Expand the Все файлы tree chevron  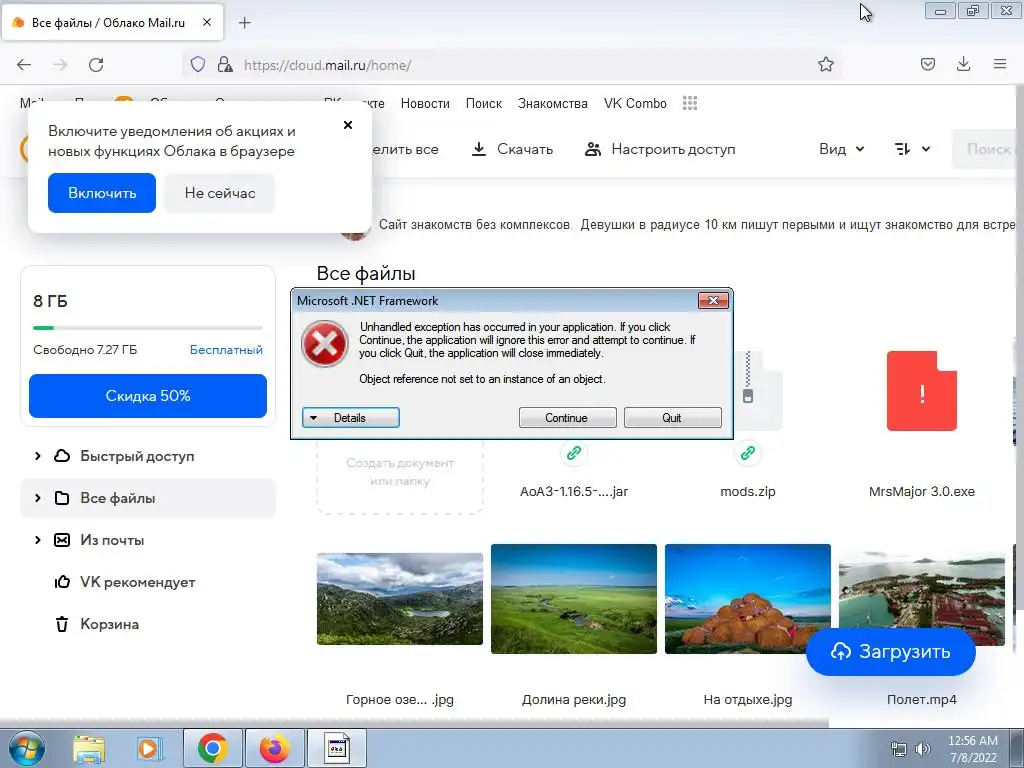pyautogui.click(x=37, y=498)
